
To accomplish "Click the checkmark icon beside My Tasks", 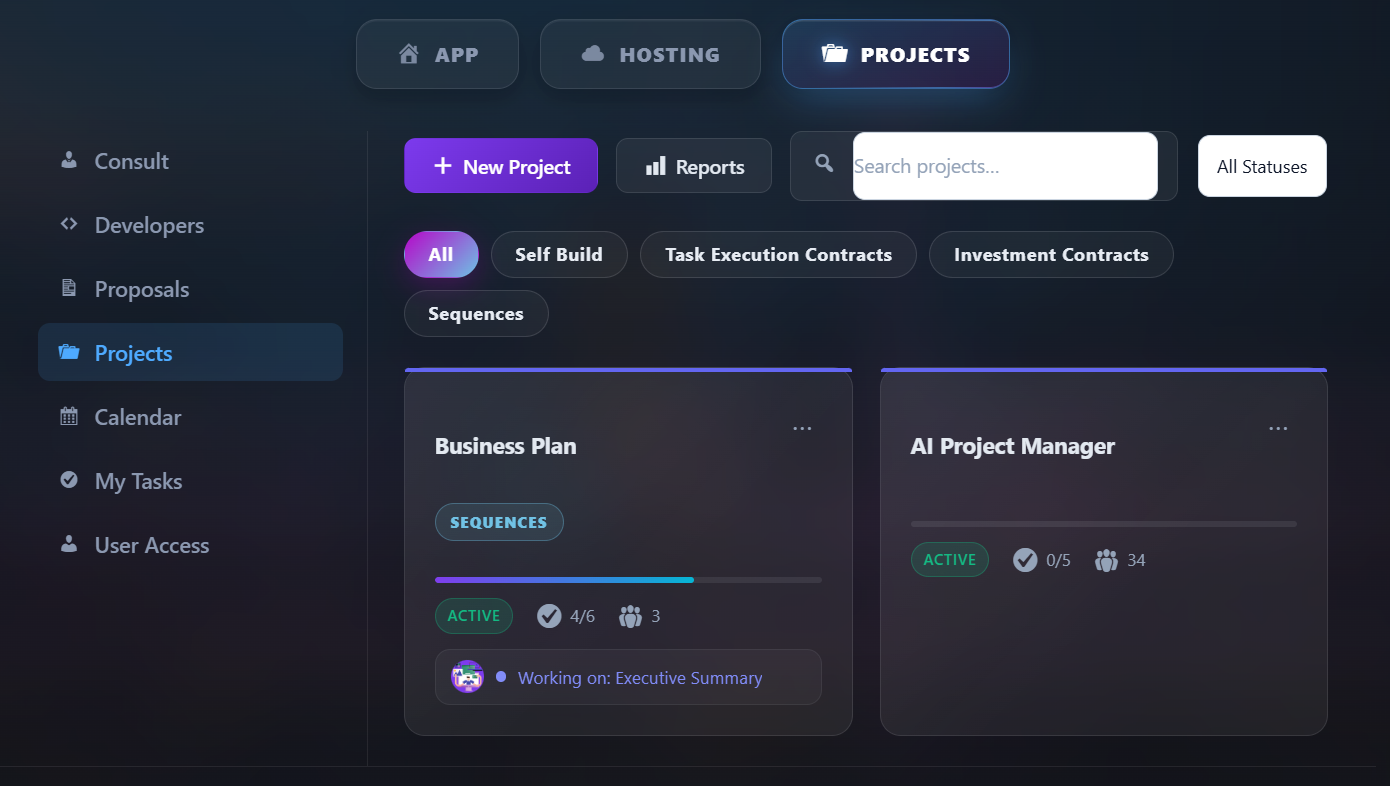I will (69, 480).
